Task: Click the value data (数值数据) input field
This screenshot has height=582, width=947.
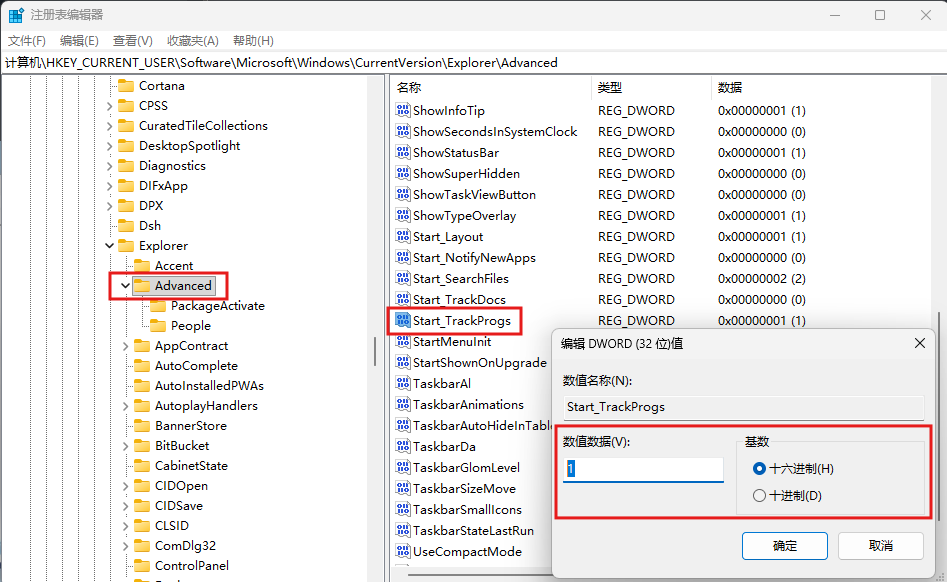Action: pos(643,469)
